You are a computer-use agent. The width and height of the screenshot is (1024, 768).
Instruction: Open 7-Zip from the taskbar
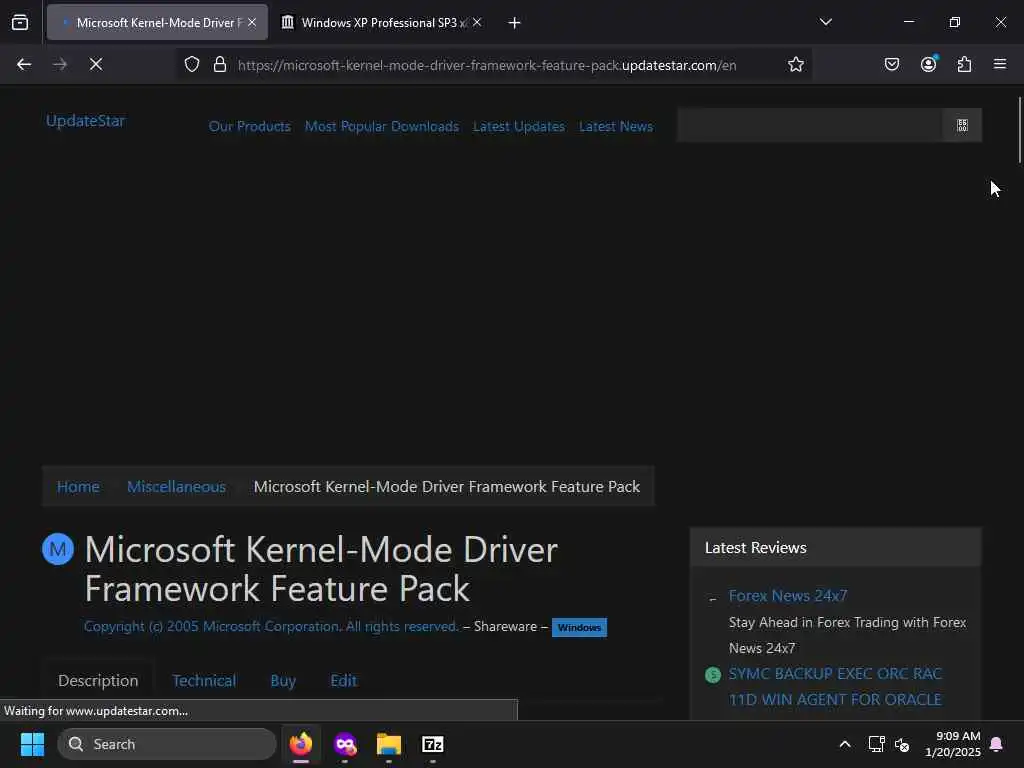432,744
